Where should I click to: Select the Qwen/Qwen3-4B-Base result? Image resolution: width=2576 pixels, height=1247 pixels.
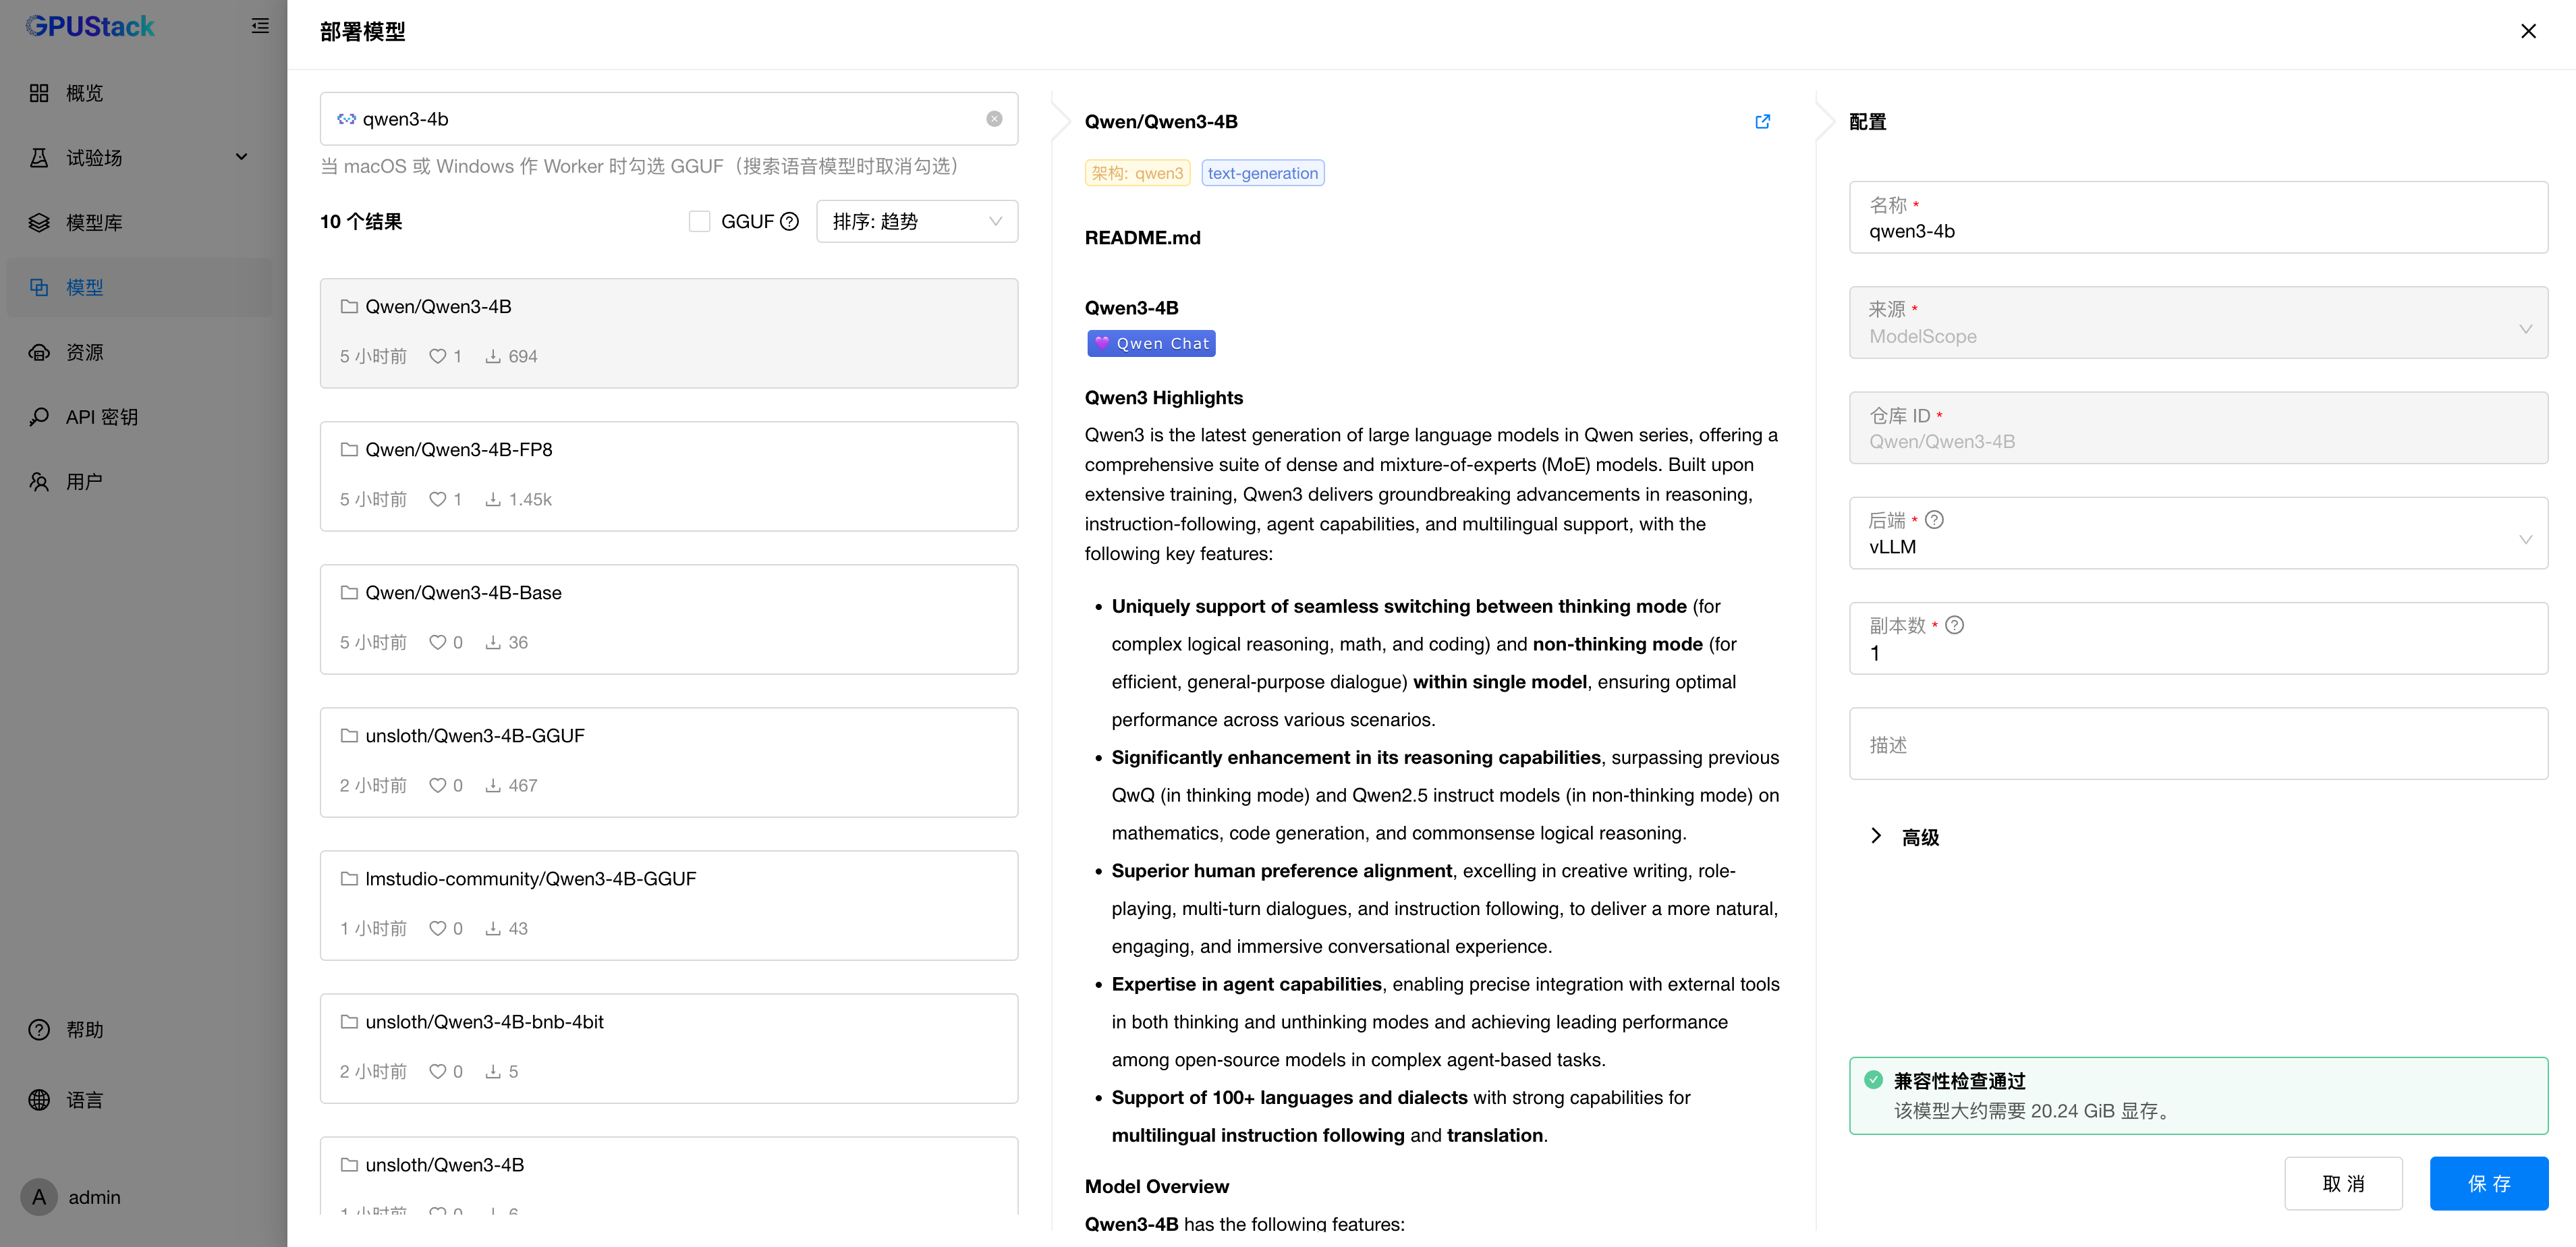point(669,619)
